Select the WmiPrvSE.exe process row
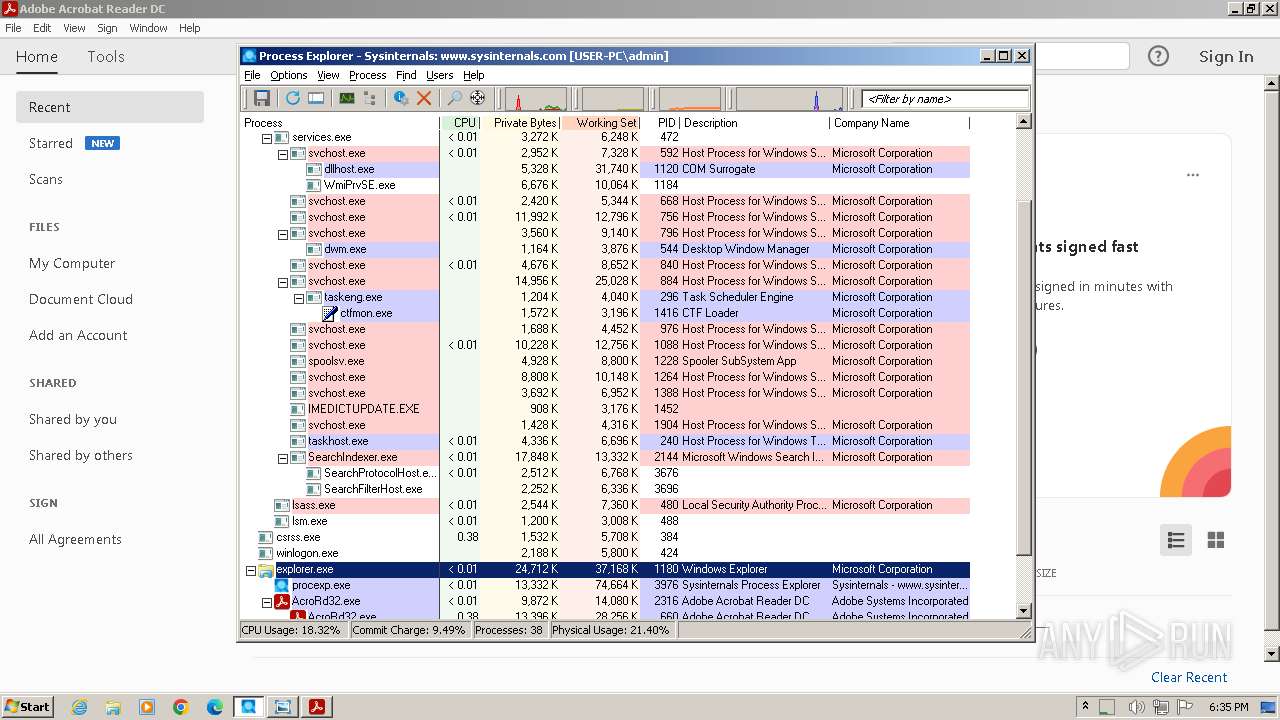 click(x=605, y=185)
